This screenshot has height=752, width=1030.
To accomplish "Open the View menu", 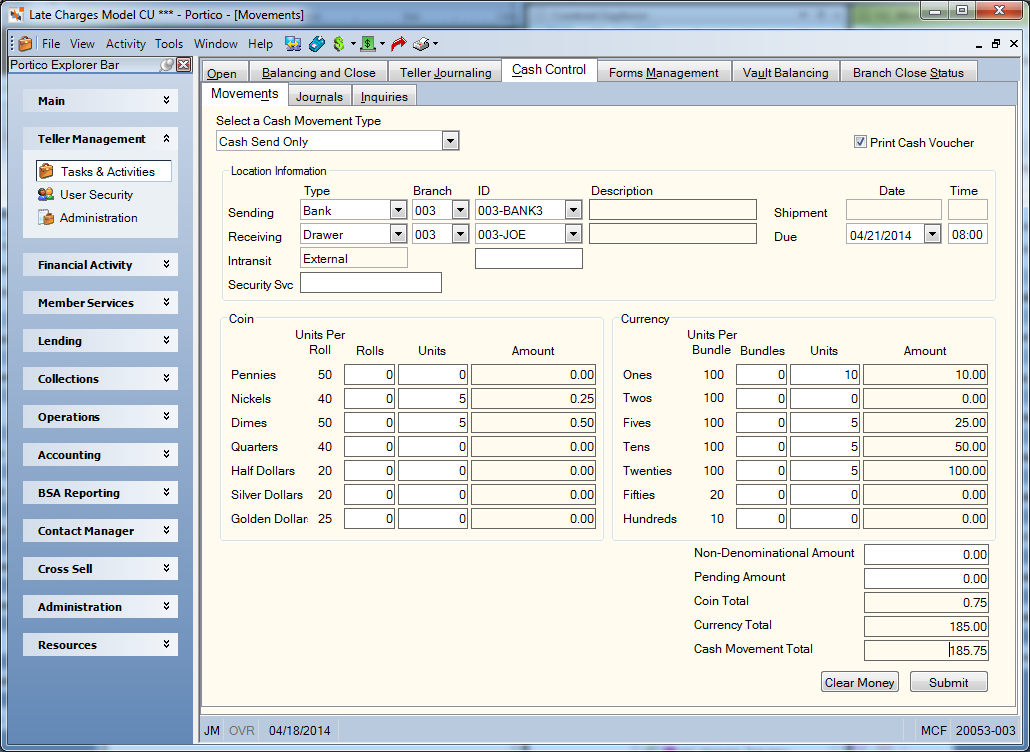I will 82,44.
